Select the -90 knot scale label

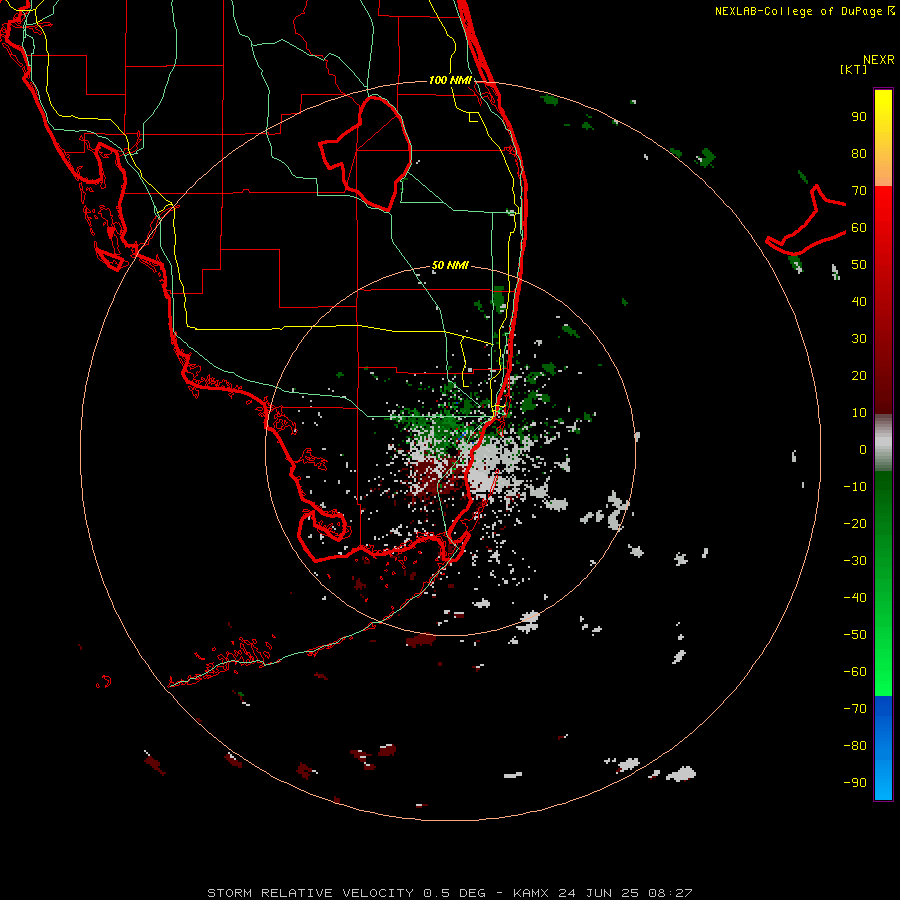855,783
